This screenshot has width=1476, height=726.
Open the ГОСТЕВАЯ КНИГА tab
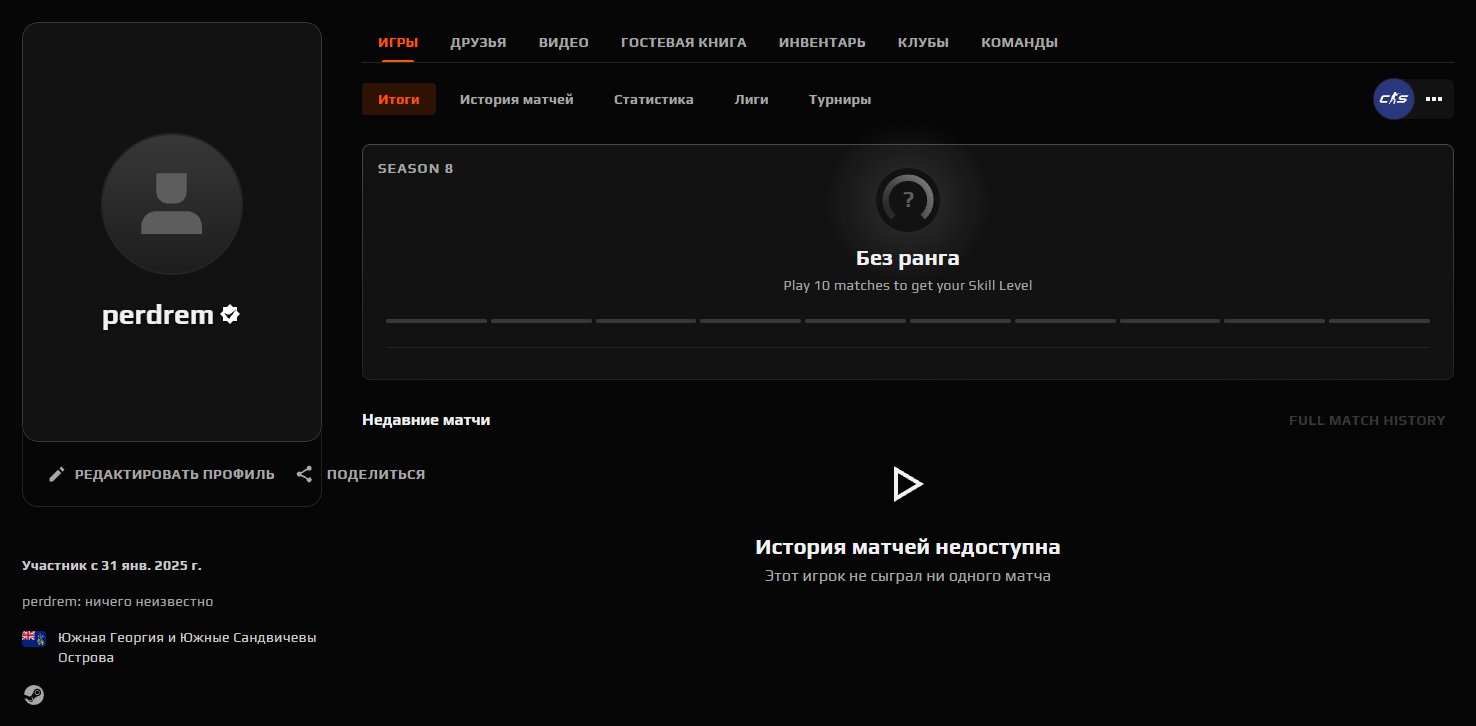point(684,43)
